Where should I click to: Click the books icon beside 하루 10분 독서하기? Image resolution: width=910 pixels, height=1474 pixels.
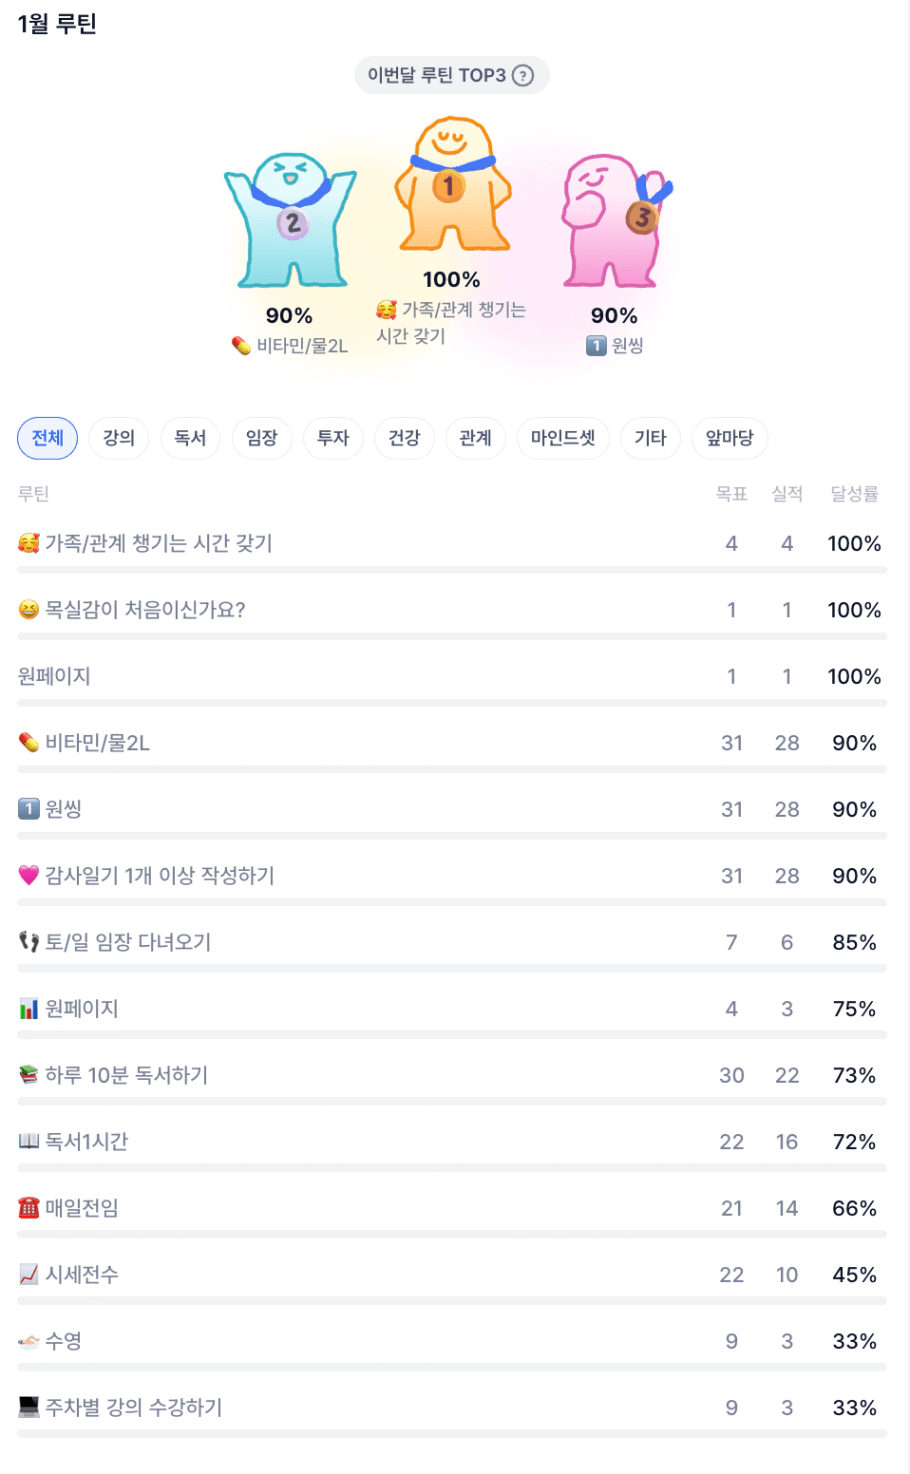[29, 1075]
